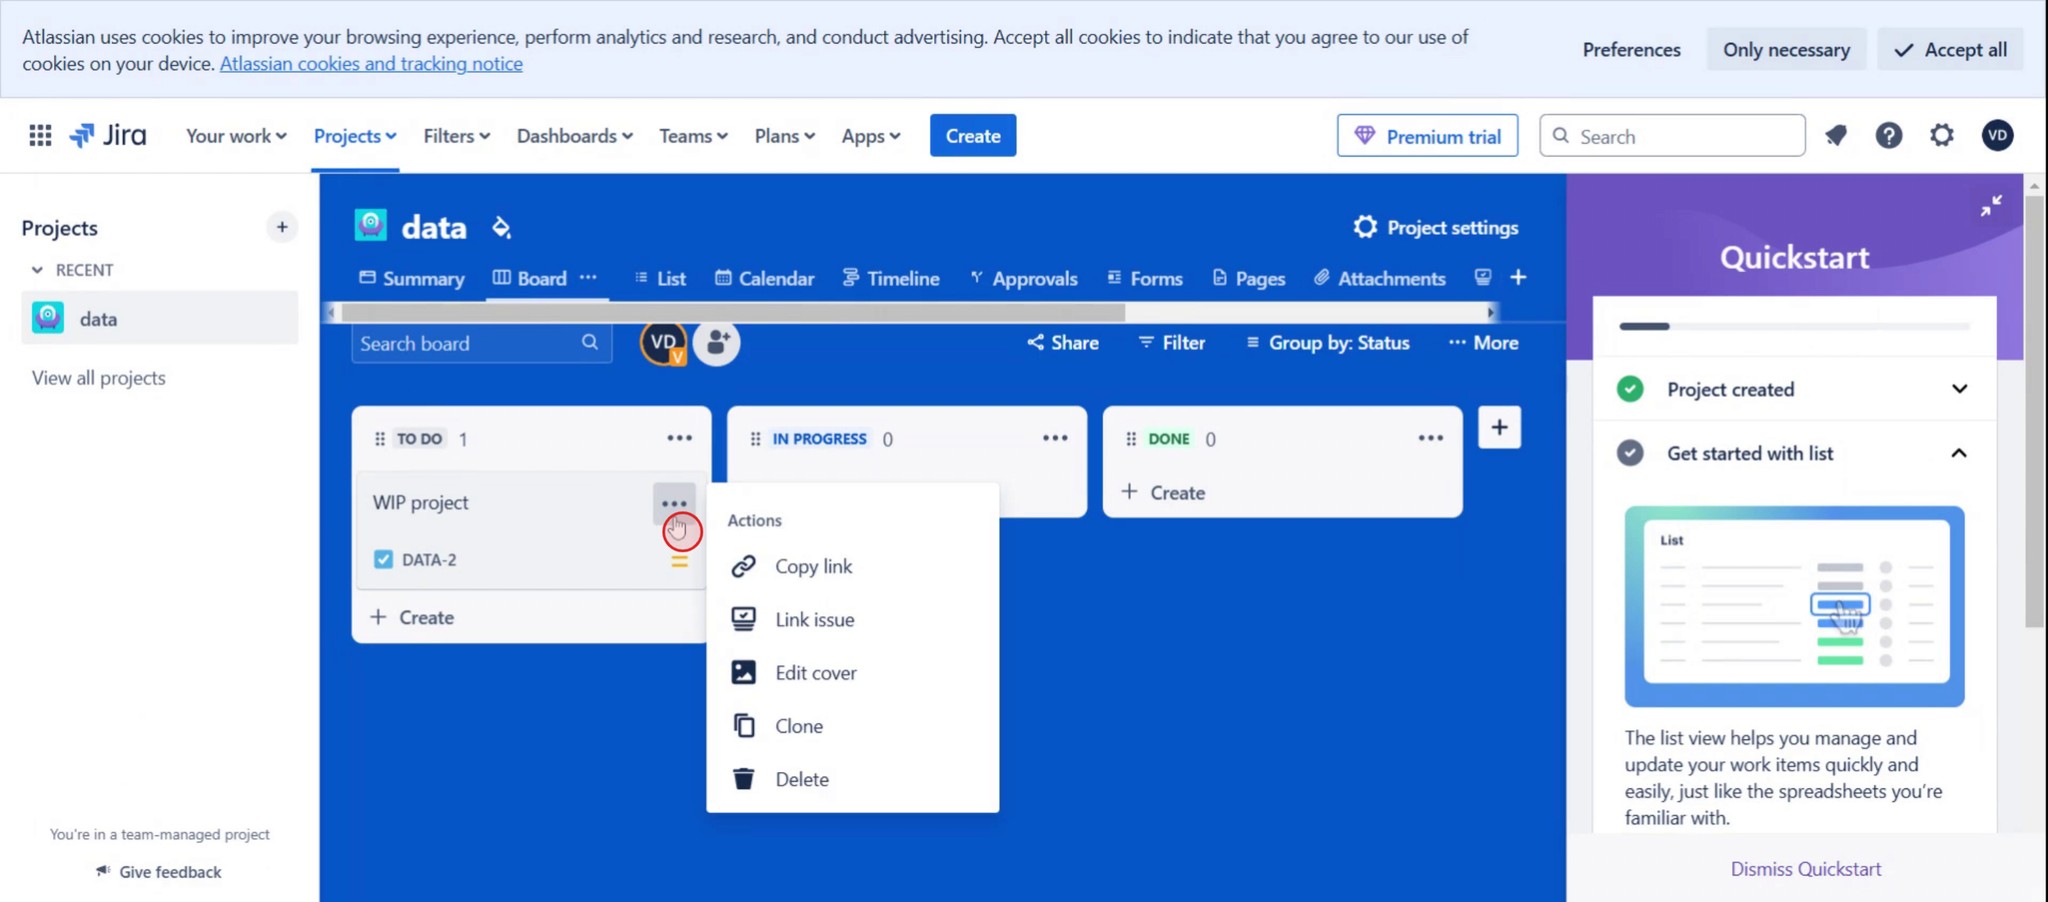The height and width of the screenshot is (902, 2048).
Task: Open Jira settings gear icon
Action: point(1940,135)
